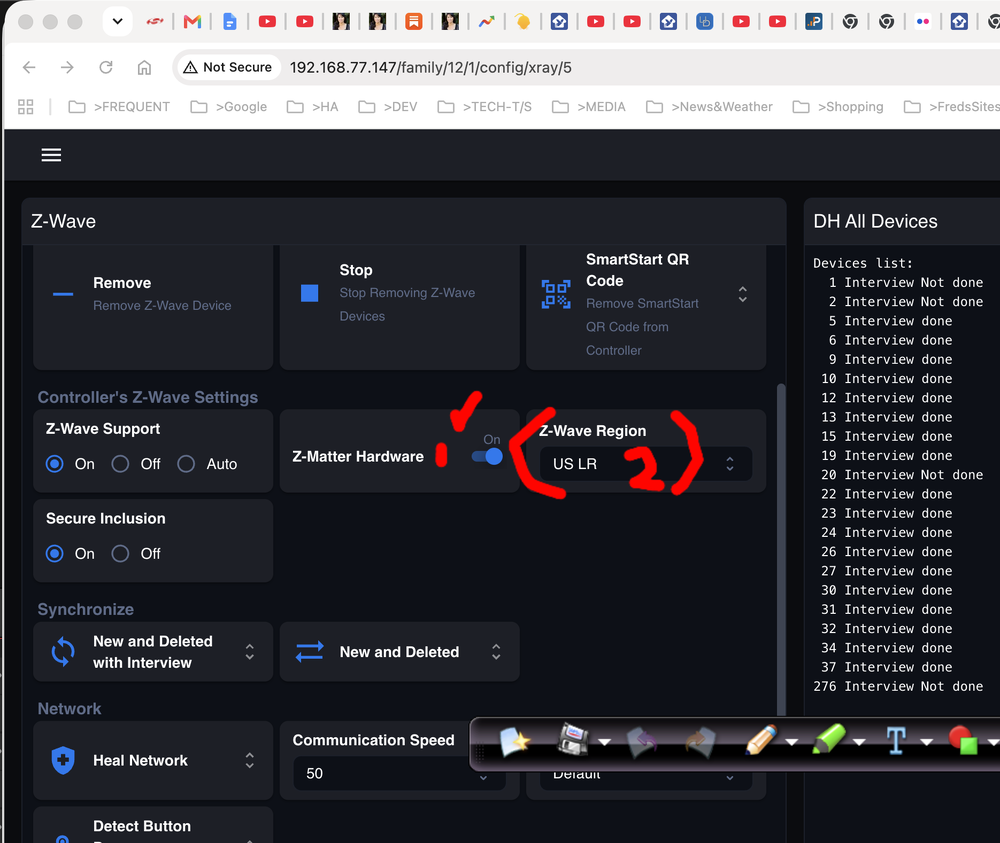This screenshot has width=1000, height=843.
Task: Click the browser home icon
Action: (x=145, y=67)
